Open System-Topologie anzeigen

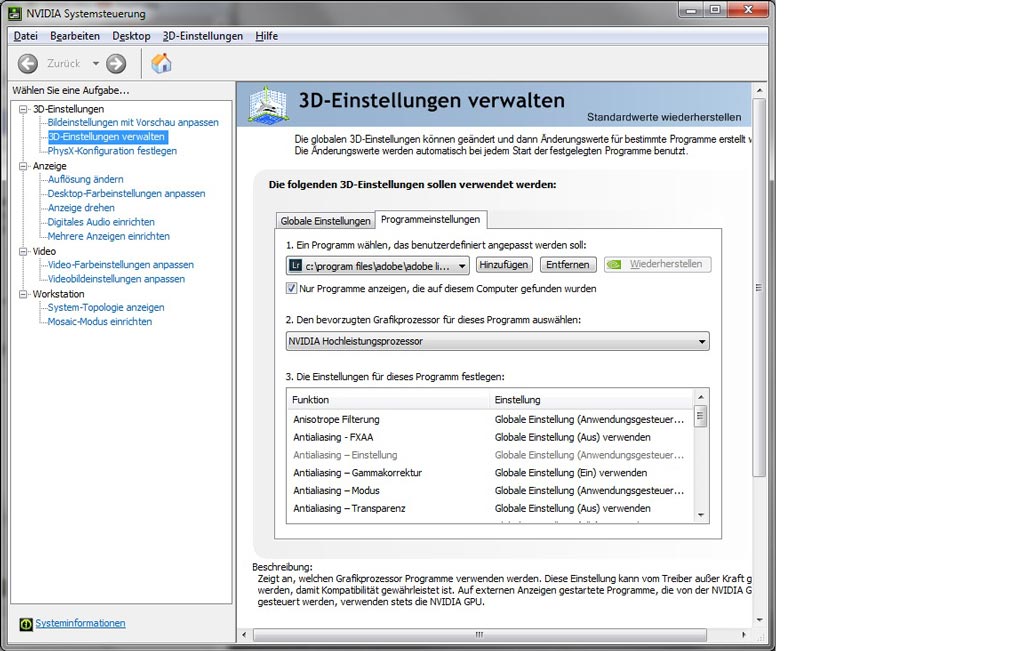(106, 307)
